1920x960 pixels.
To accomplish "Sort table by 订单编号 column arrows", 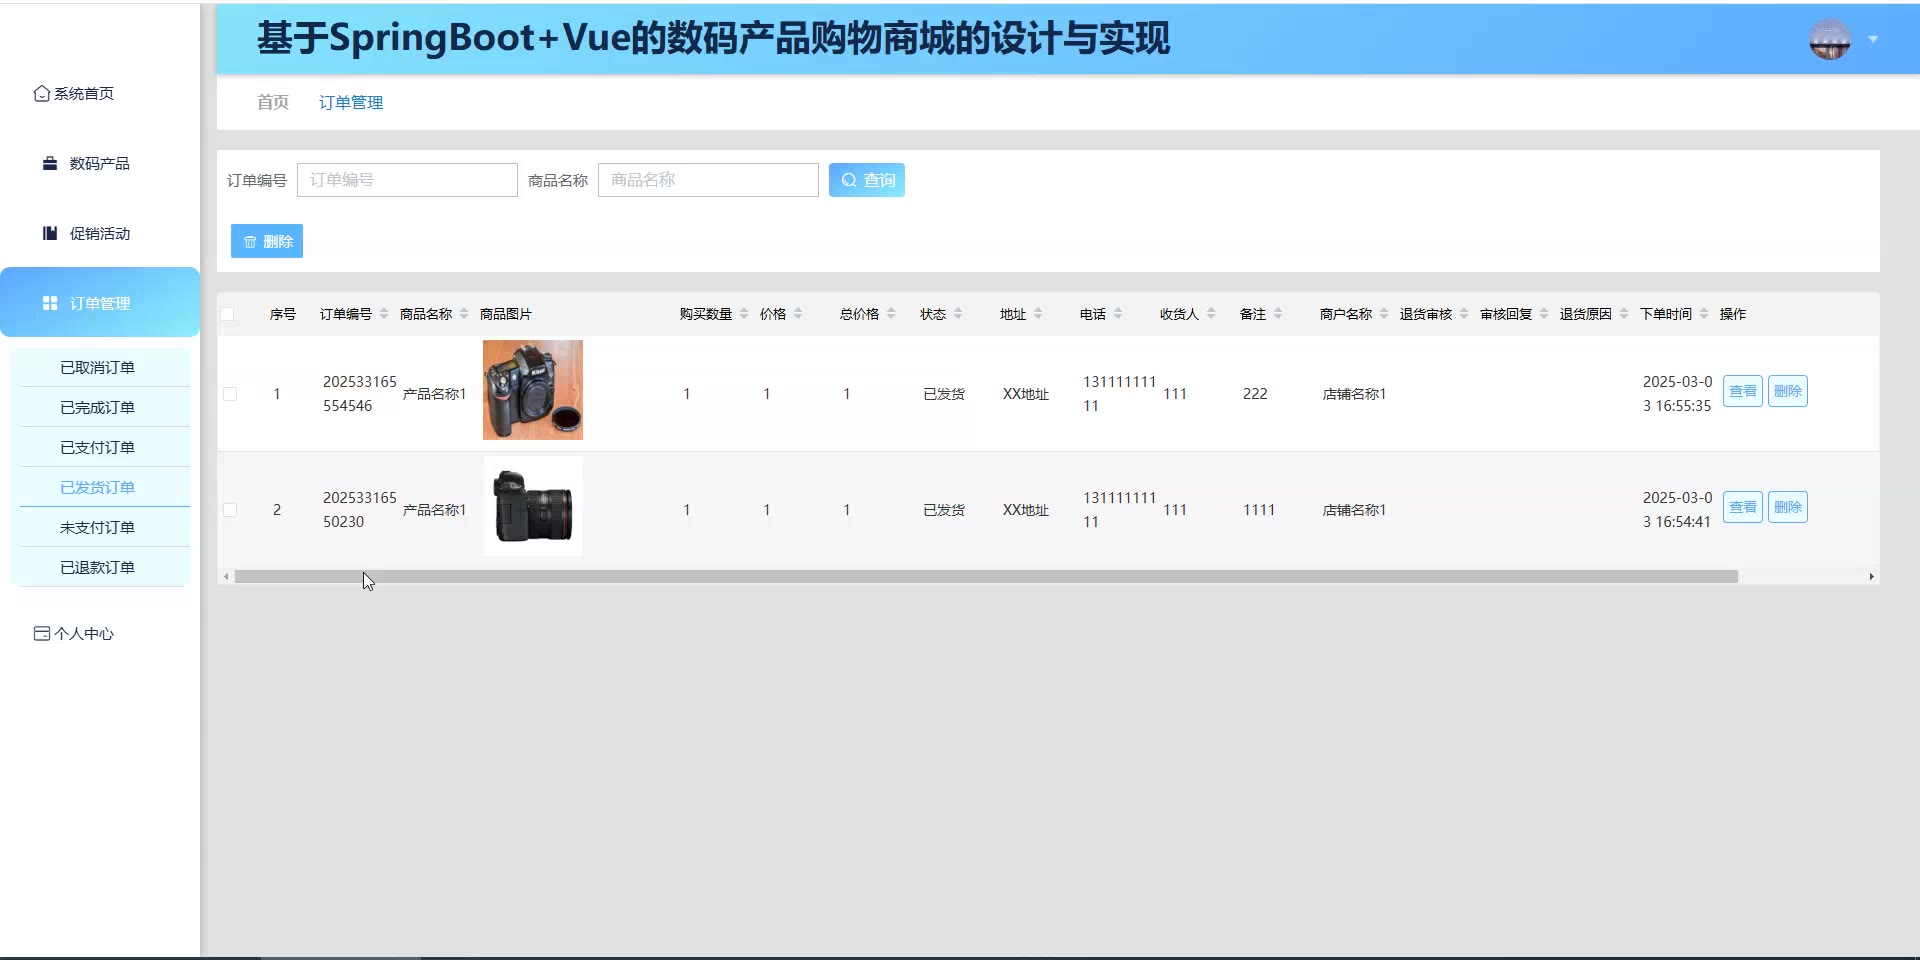I will [x=384, y=314].
